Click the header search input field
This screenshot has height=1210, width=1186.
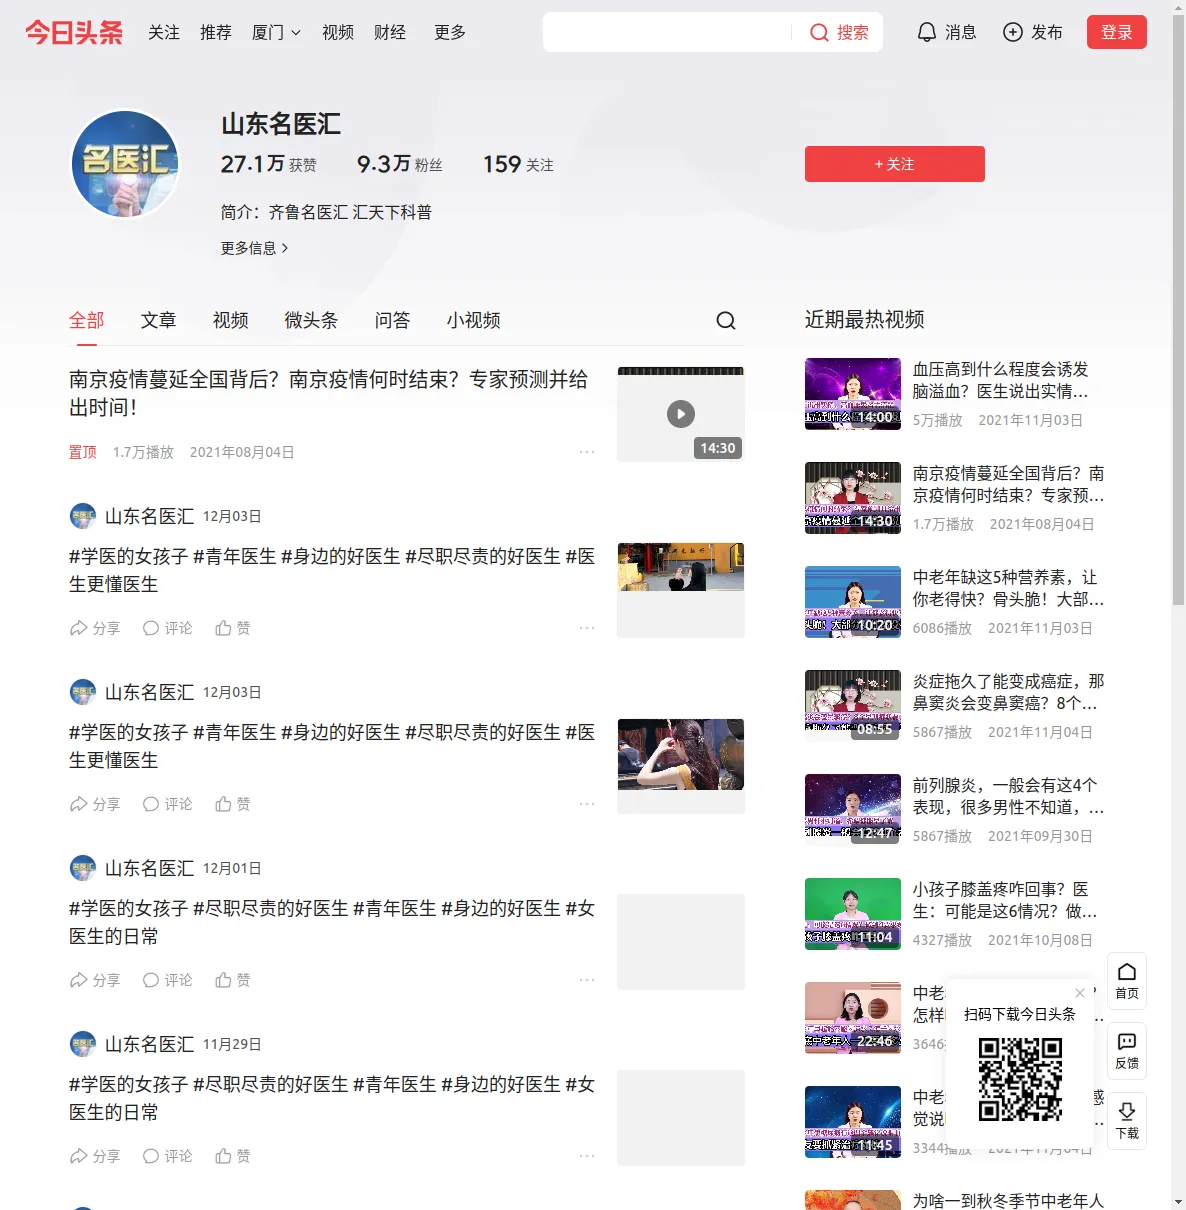coord(667,32)
